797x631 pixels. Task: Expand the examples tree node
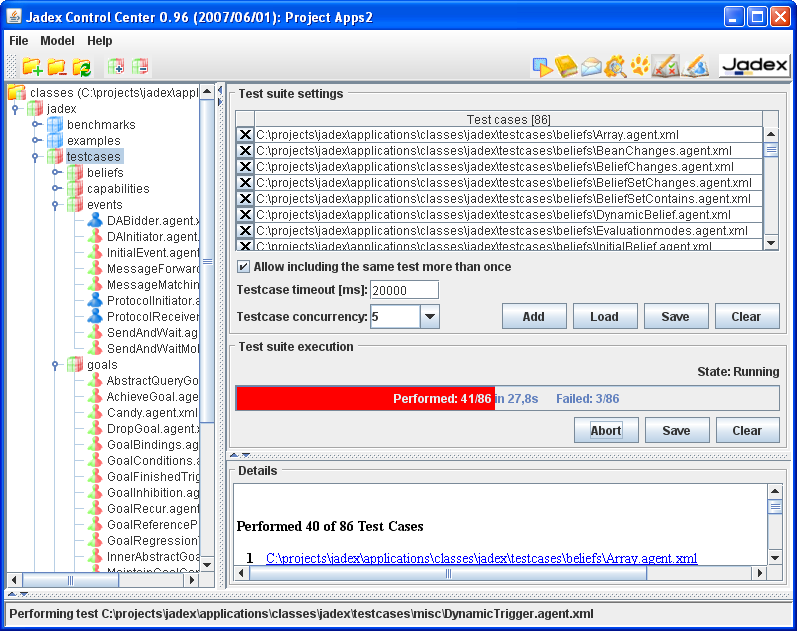click(x=36, y=140)
